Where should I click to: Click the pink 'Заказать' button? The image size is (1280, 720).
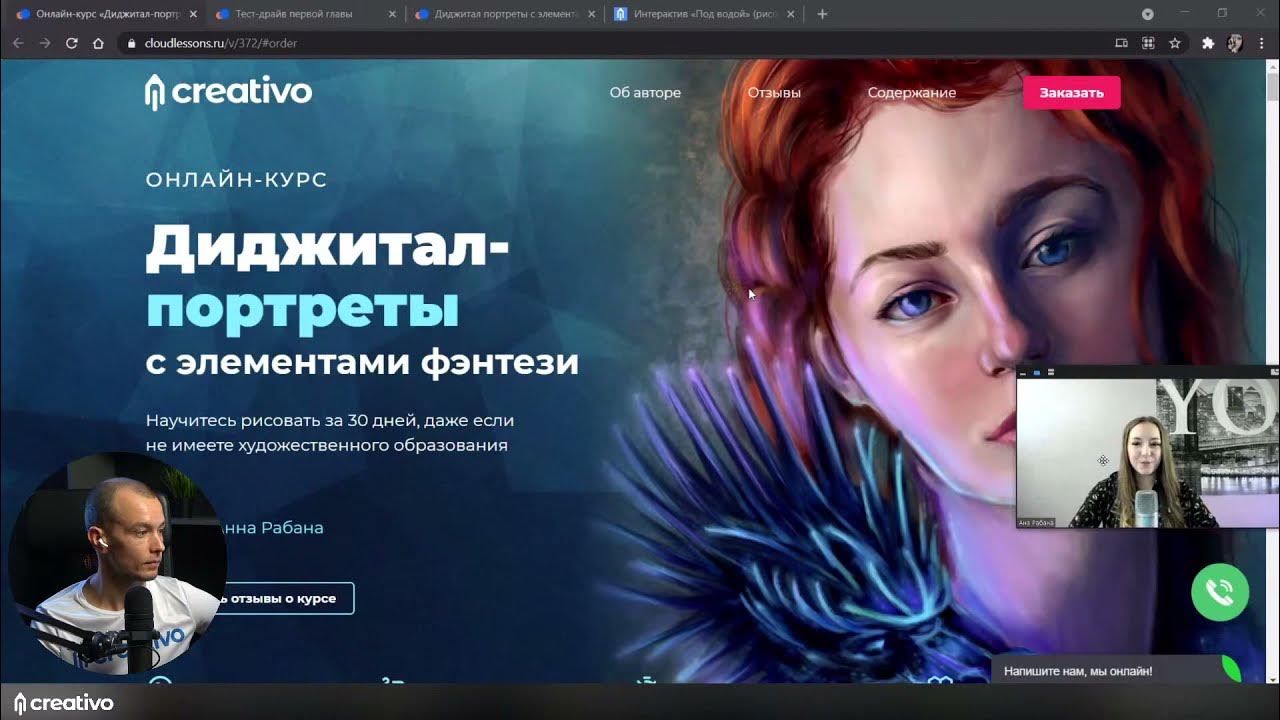tap(1071, 92)
